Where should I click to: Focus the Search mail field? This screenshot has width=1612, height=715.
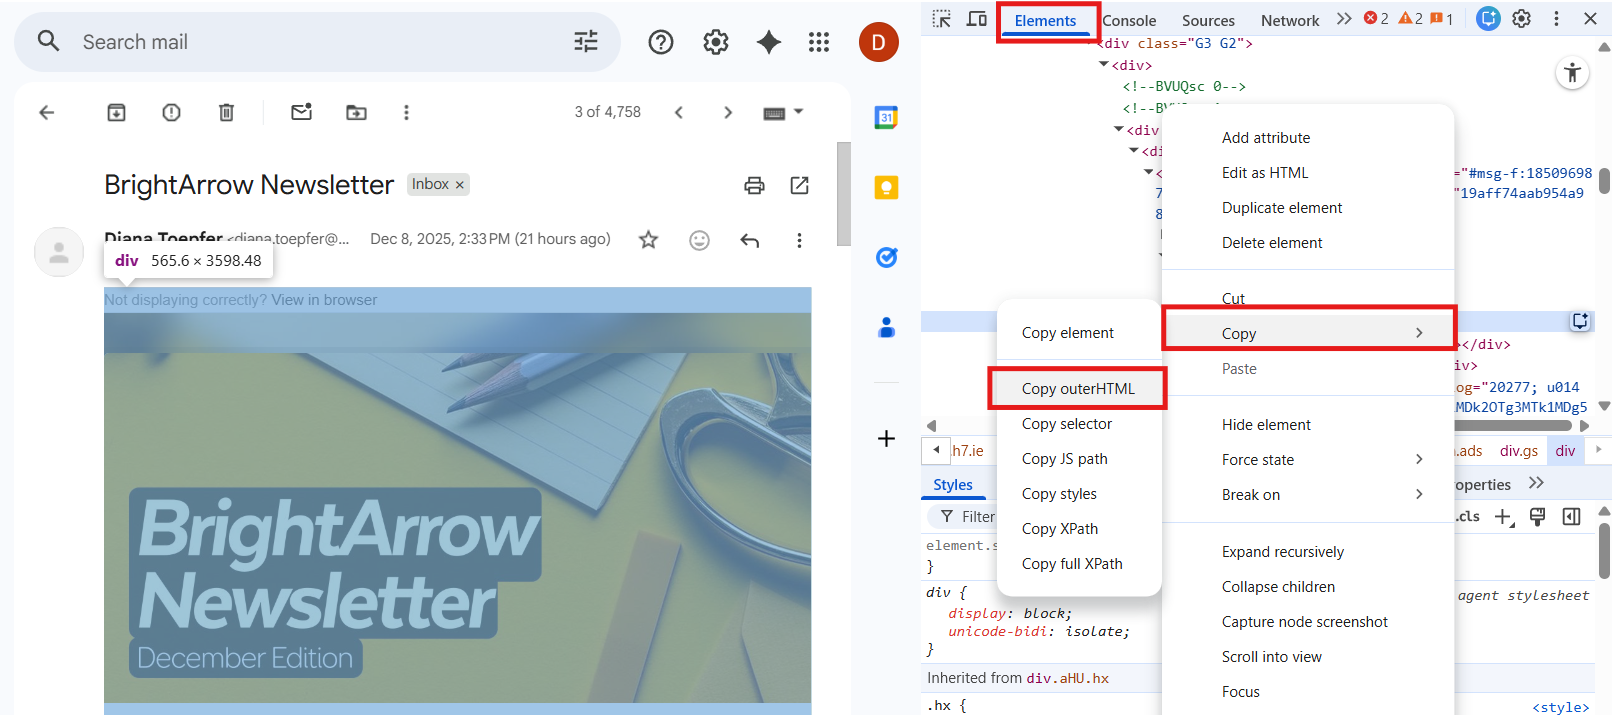317,42
